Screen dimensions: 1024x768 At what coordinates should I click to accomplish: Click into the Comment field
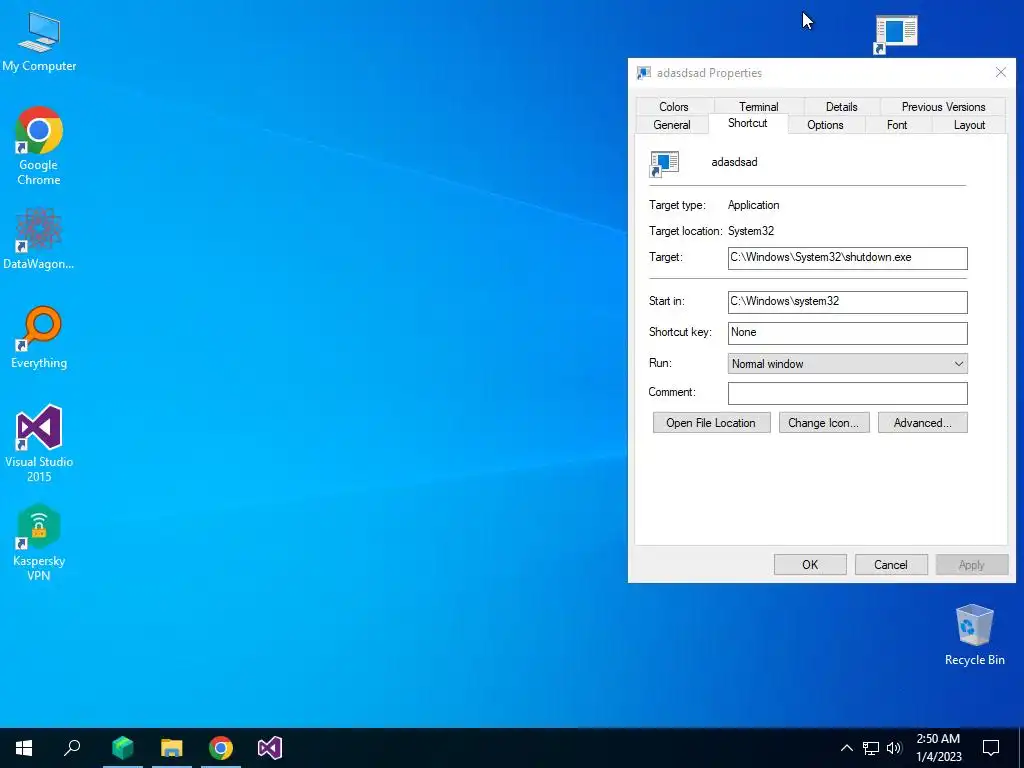pos(848,393)
